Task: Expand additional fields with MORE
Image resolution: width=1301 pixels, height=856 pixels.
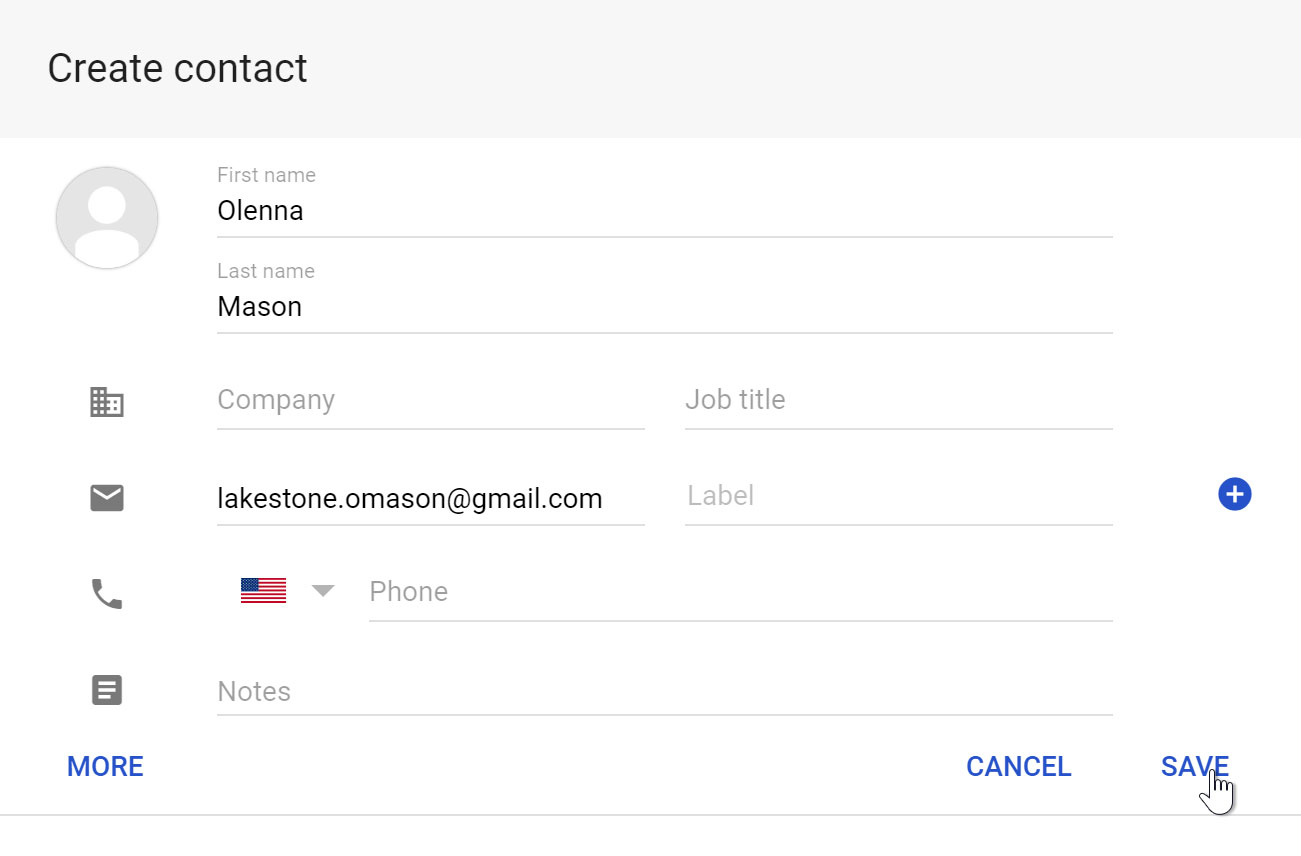Action: [104, 766]
